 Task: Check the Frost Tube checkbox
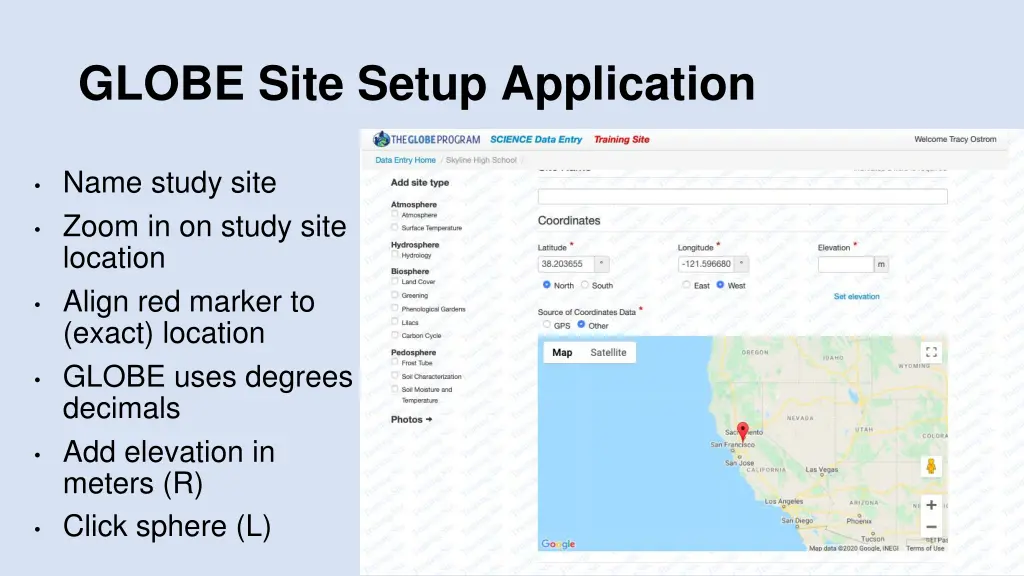(394, 362)
